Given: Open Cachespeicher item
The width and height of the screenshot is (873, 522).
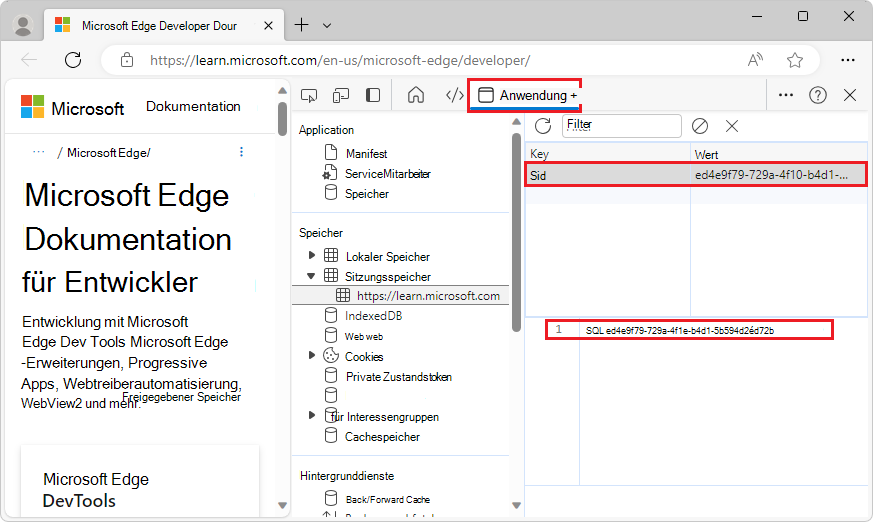Looking at the screenshot, I should (382, 437).
